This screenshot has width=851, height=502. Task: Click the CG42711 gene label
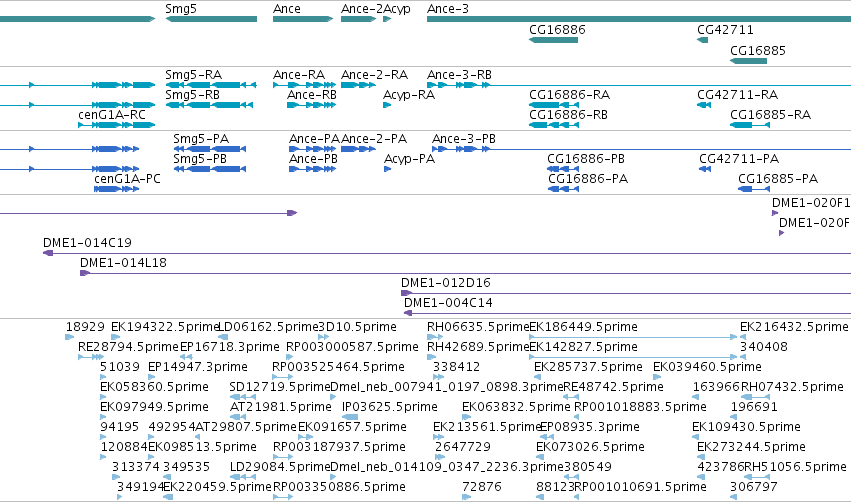725,30
